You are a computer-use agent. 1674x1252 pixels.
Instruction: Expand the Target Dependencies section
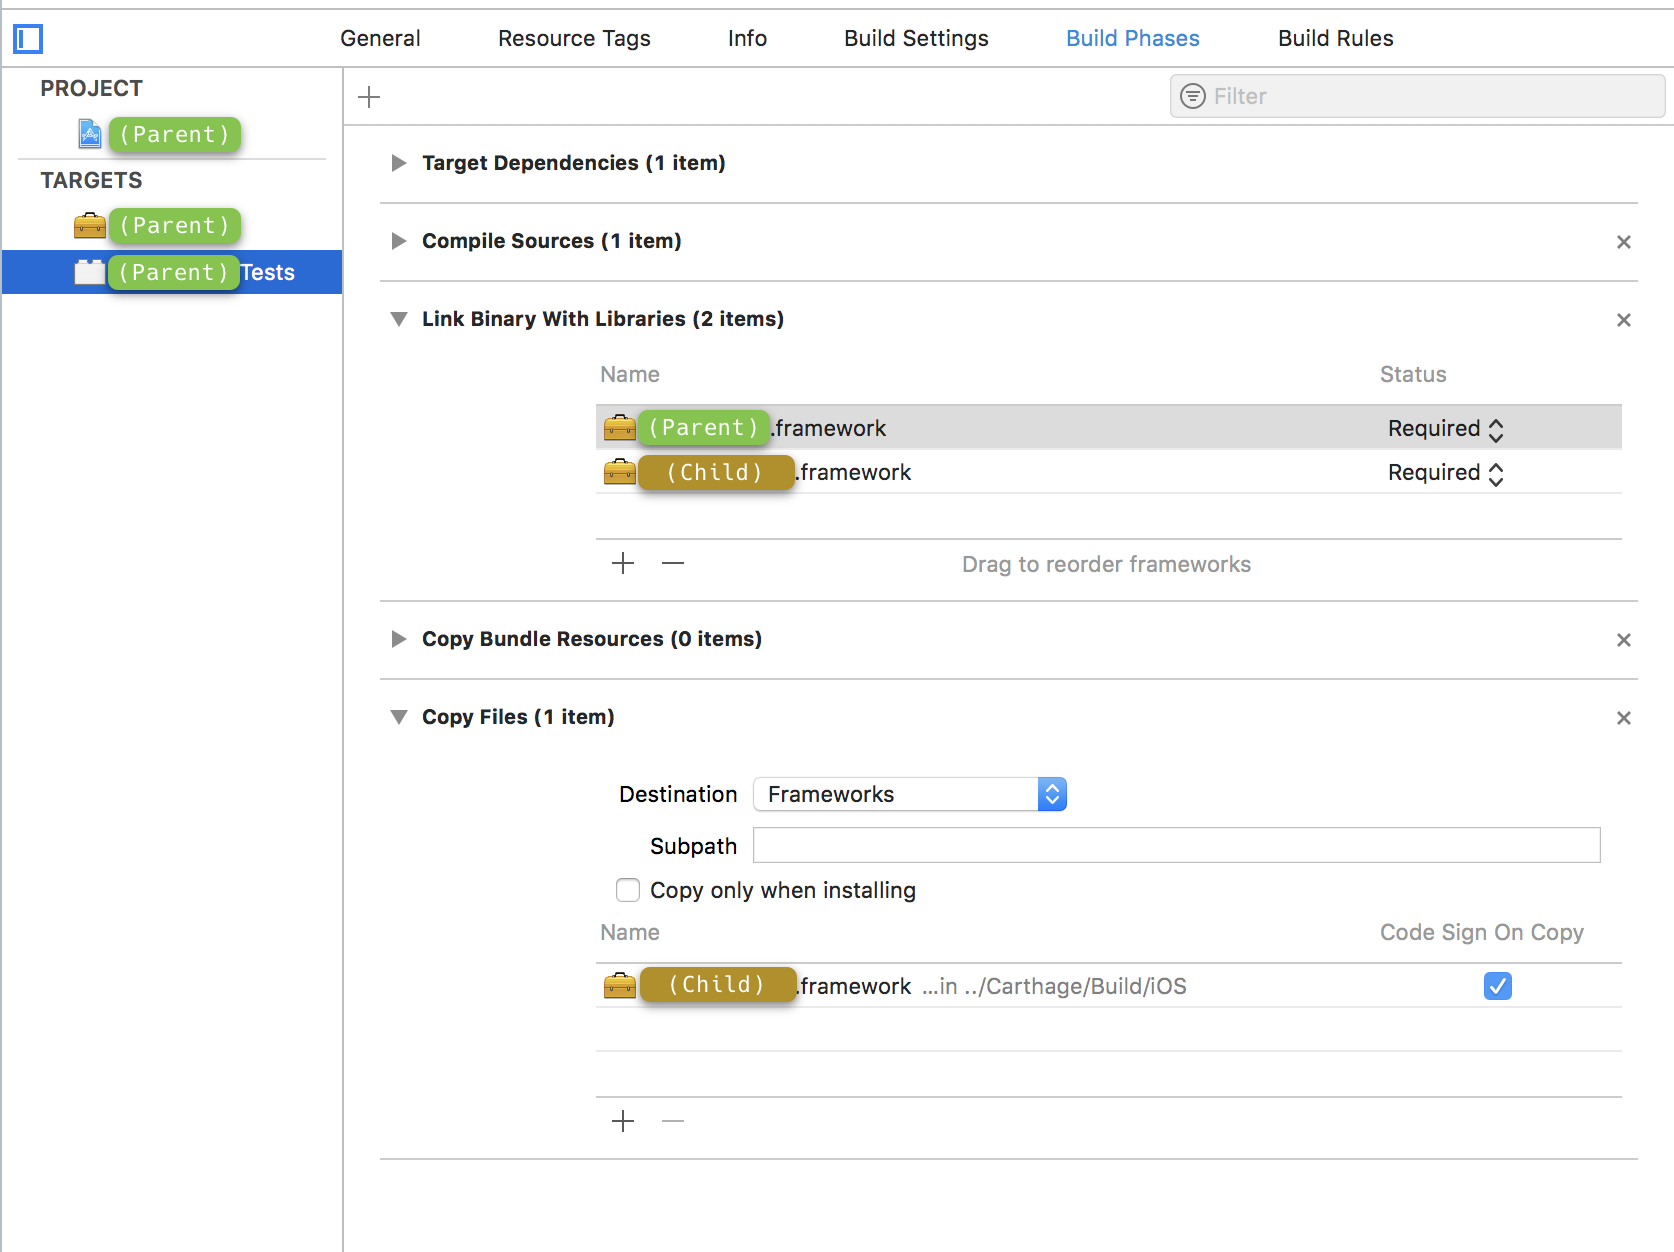click(398, 163)
